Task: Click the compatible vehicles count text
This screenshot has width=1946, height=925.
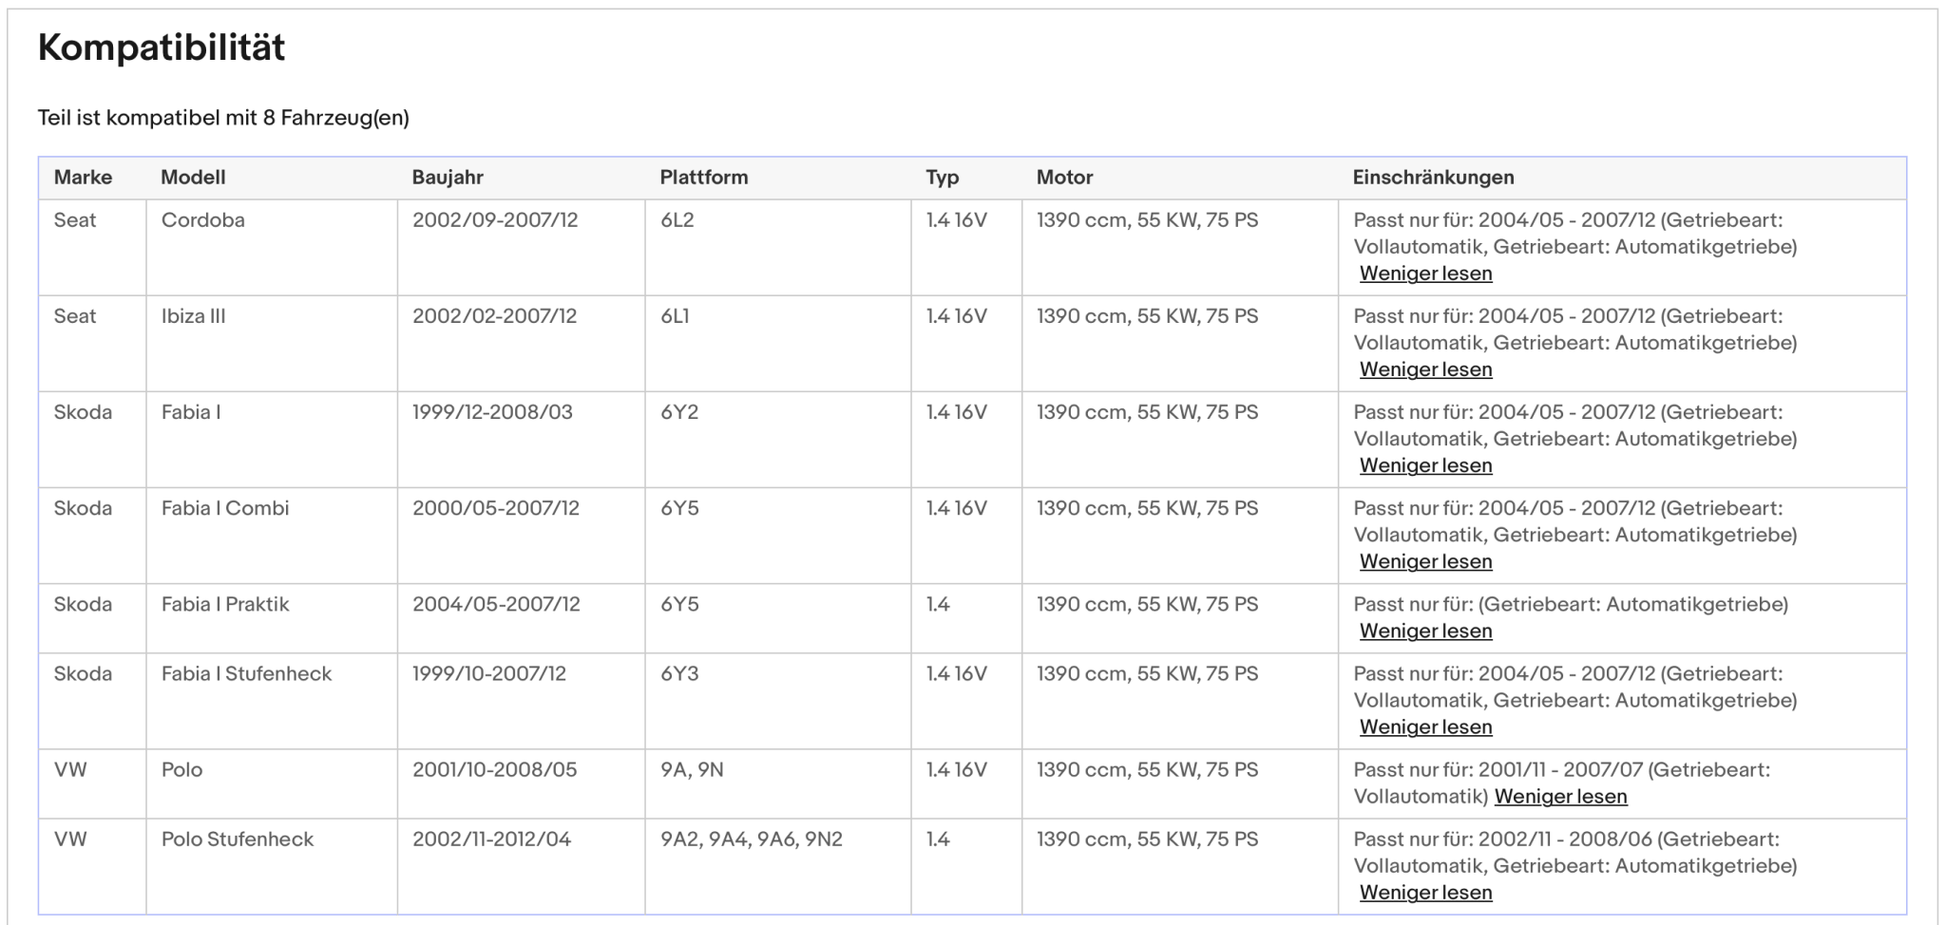Action: point(223,118)
